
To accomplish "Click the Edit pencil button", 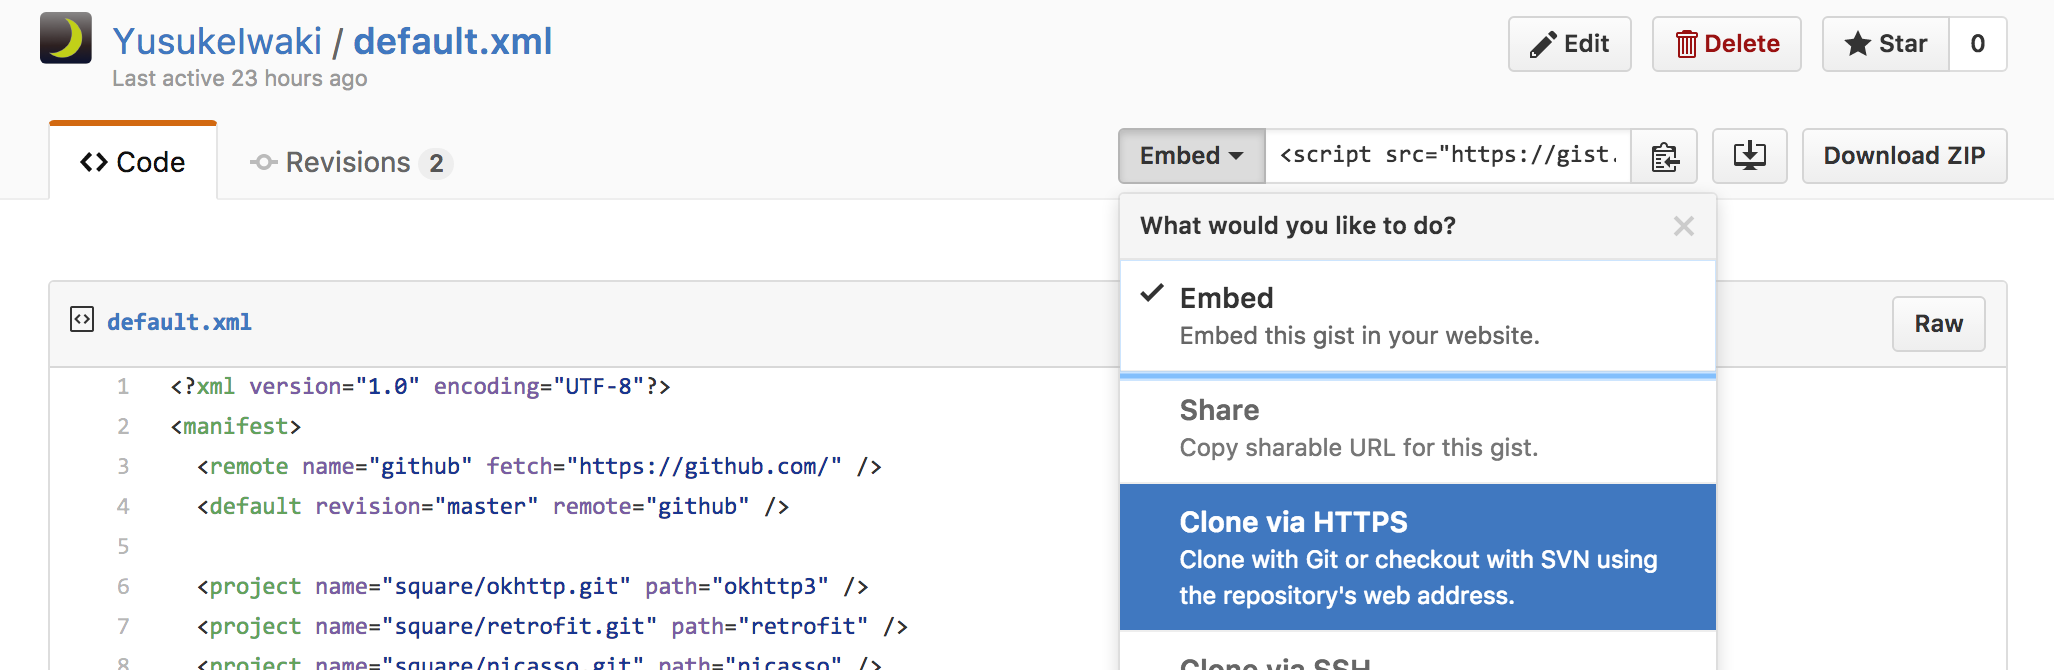I will click(1569, 44).
